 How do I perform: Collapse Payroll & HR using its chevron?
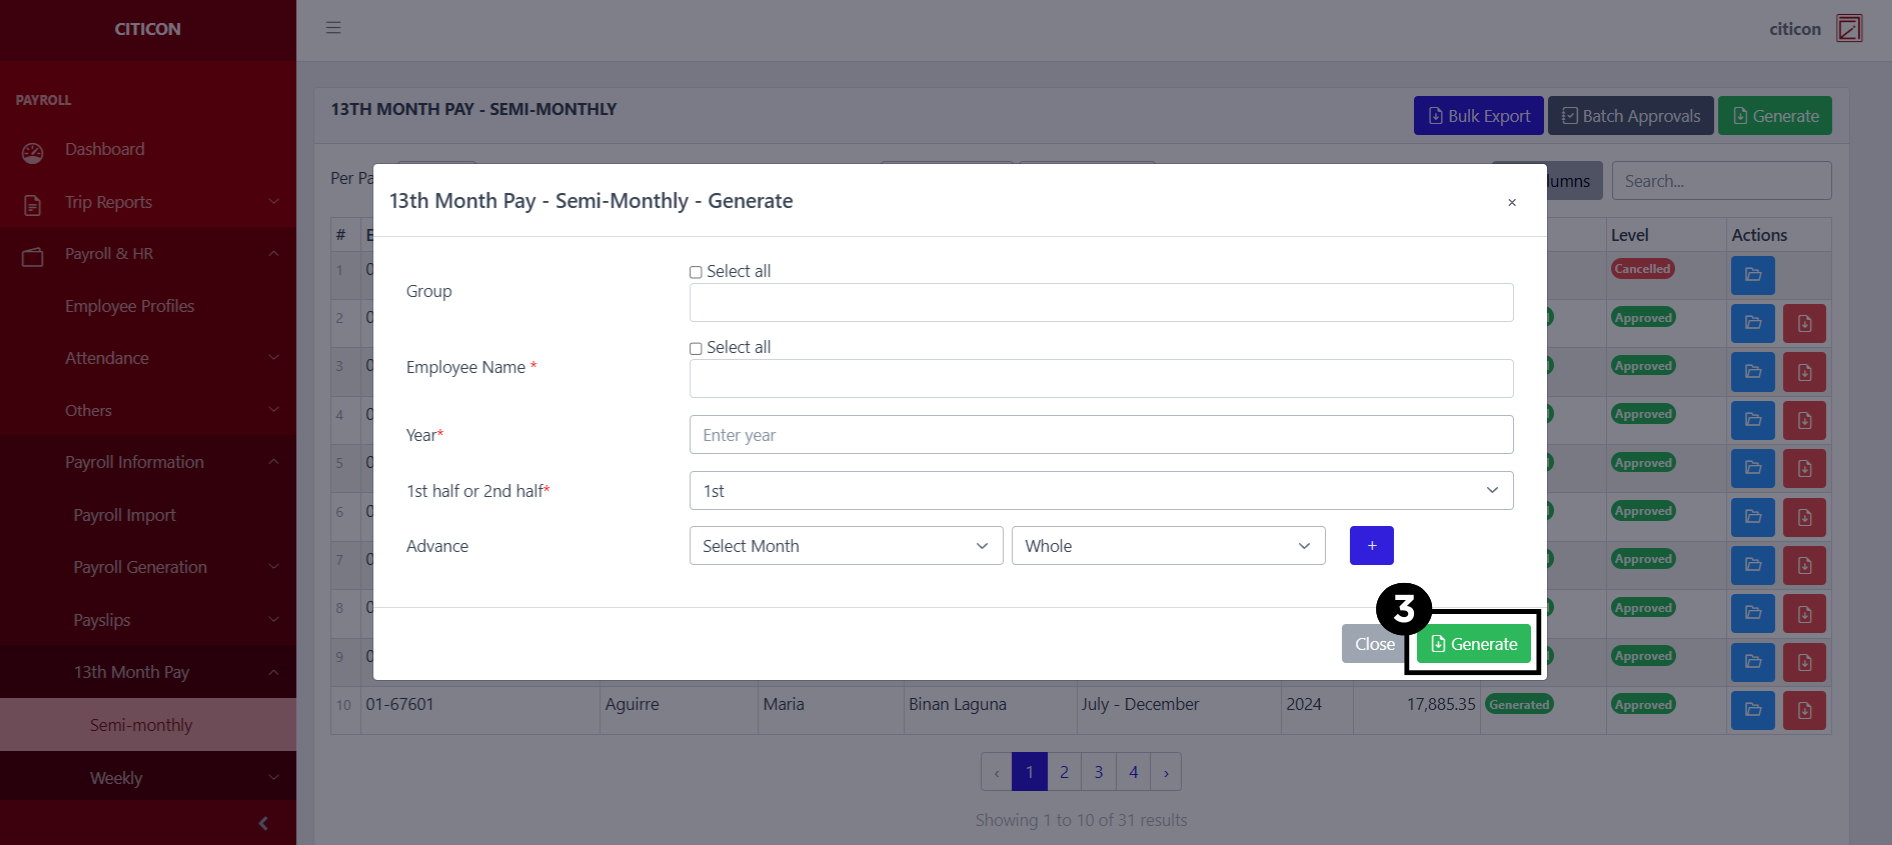tap(274, 254)
